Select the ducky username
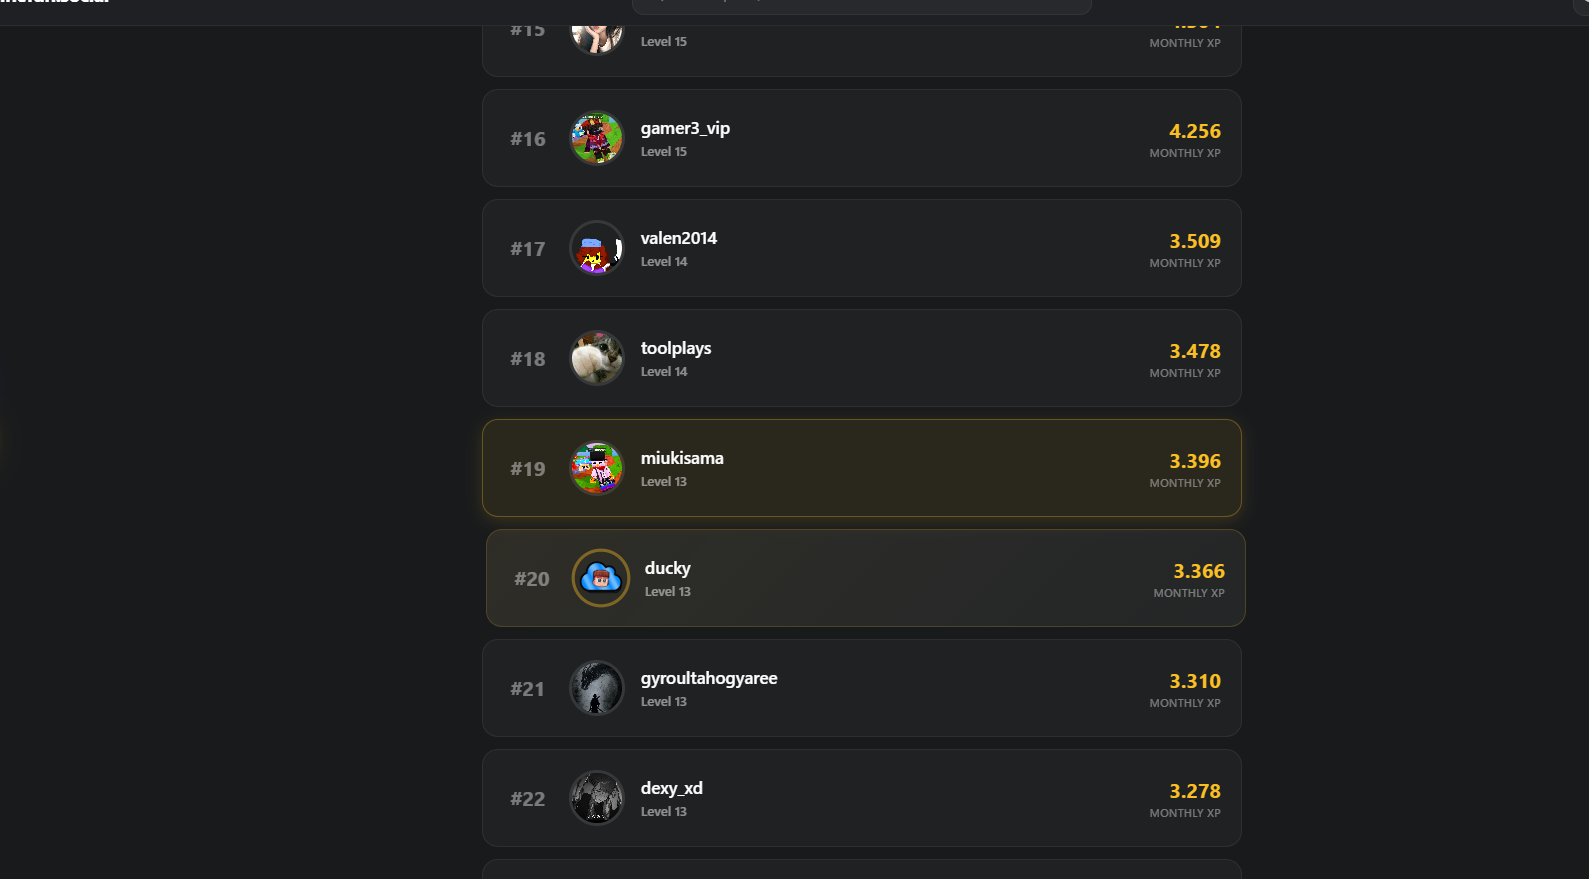Viewport: 1589px width, 879px height. click(667, 568)
